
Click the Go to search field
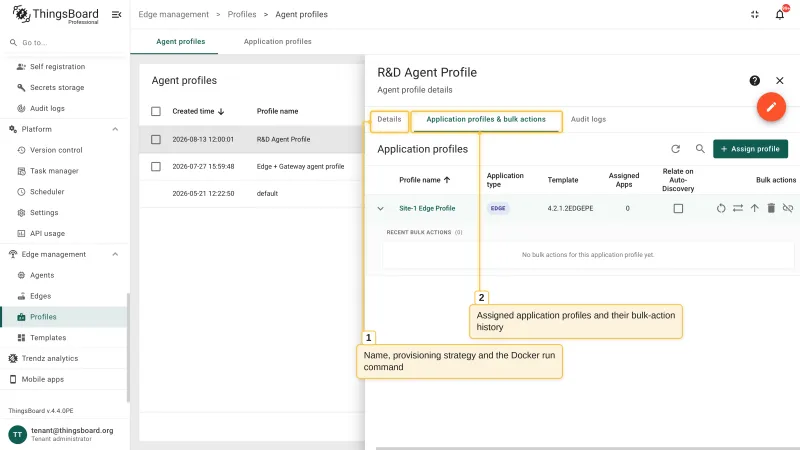point(64,43)
